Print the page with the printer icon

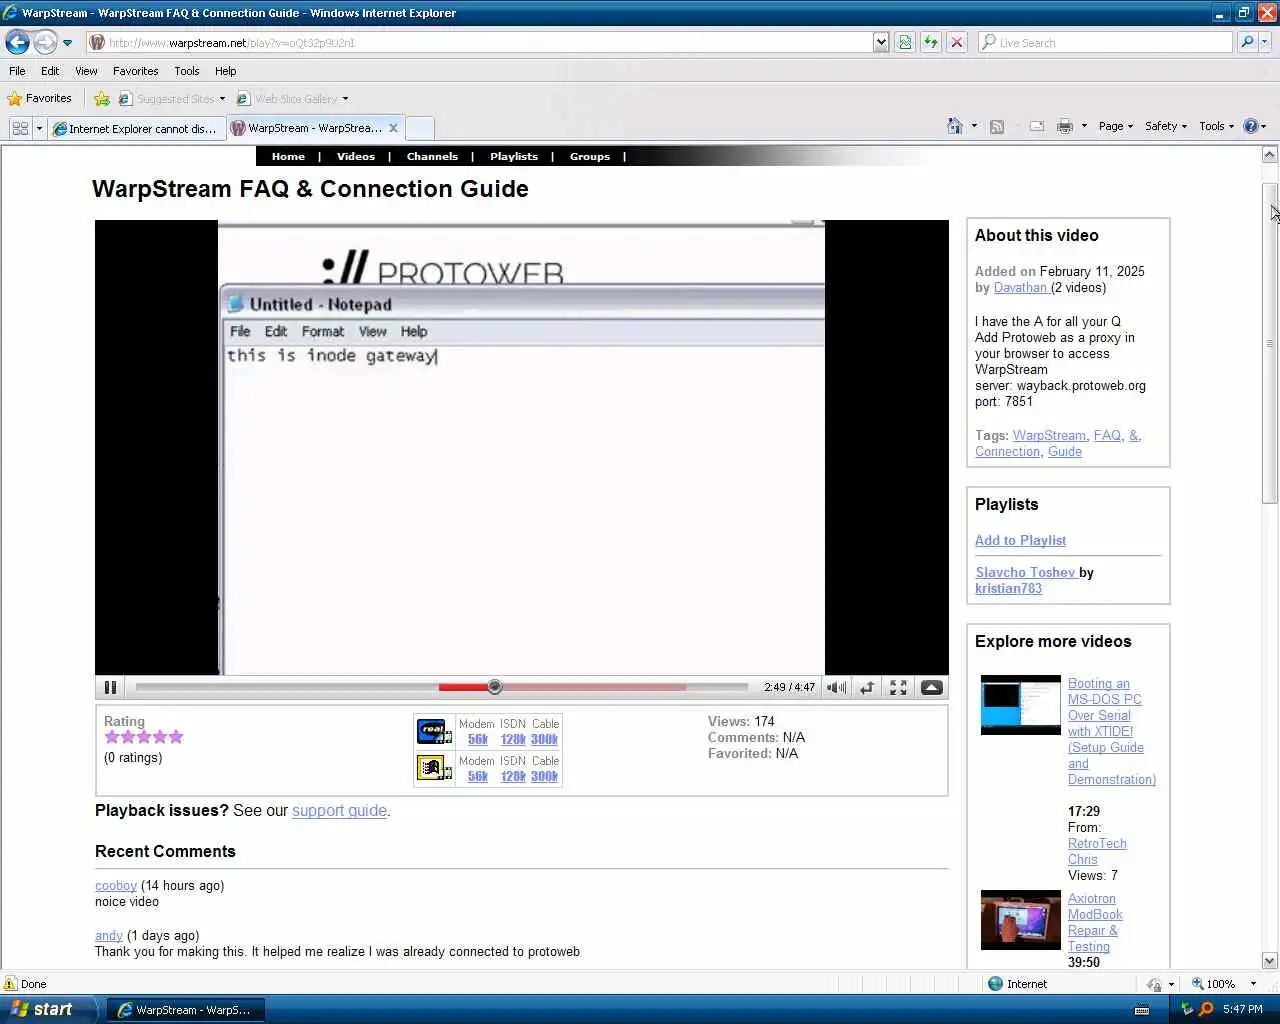[1065, 126]
